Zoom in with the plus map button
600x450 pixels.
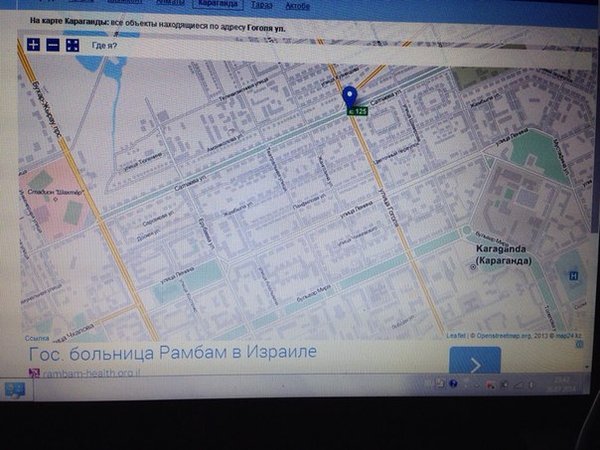click(34, 44)
